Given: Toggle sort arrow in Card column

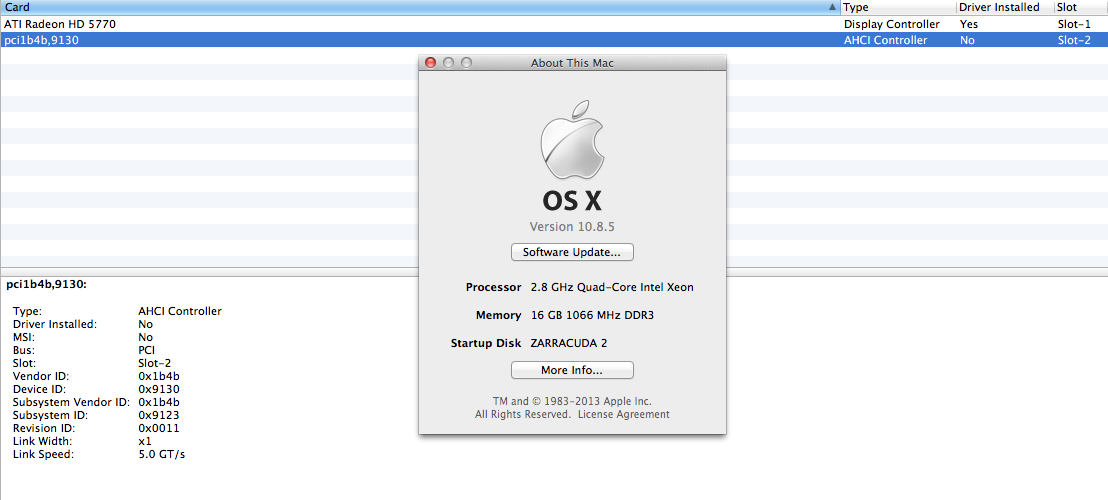Looking at the screenshot, I should [x=832, y=7].
